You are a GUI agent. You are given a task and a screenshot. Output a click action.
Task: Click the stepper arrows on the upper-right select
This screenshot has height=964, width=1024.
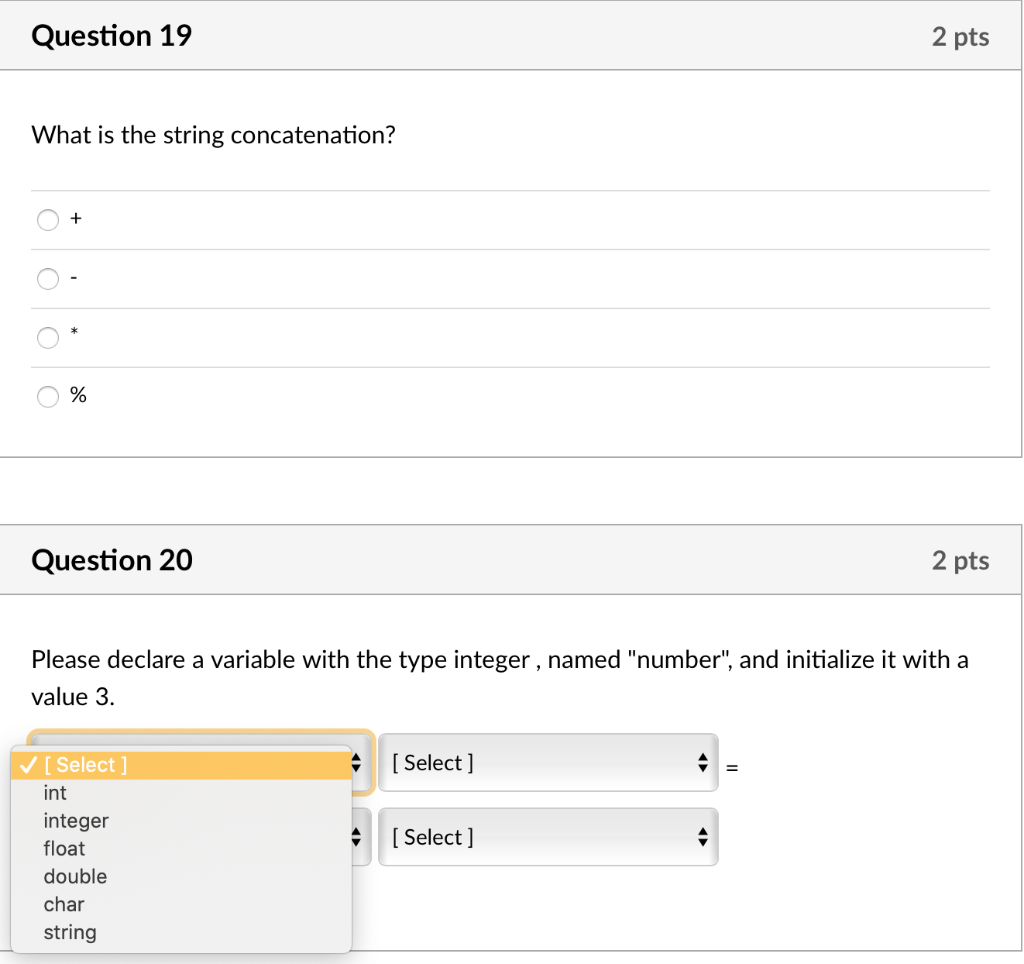702,762
